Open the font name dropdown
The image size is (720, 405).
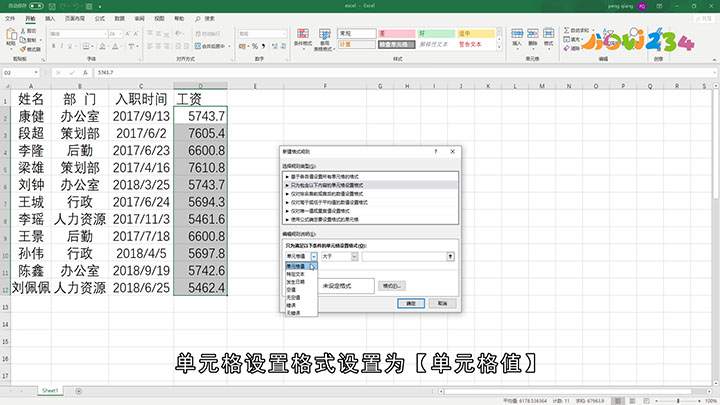click(x=105, y=34)
